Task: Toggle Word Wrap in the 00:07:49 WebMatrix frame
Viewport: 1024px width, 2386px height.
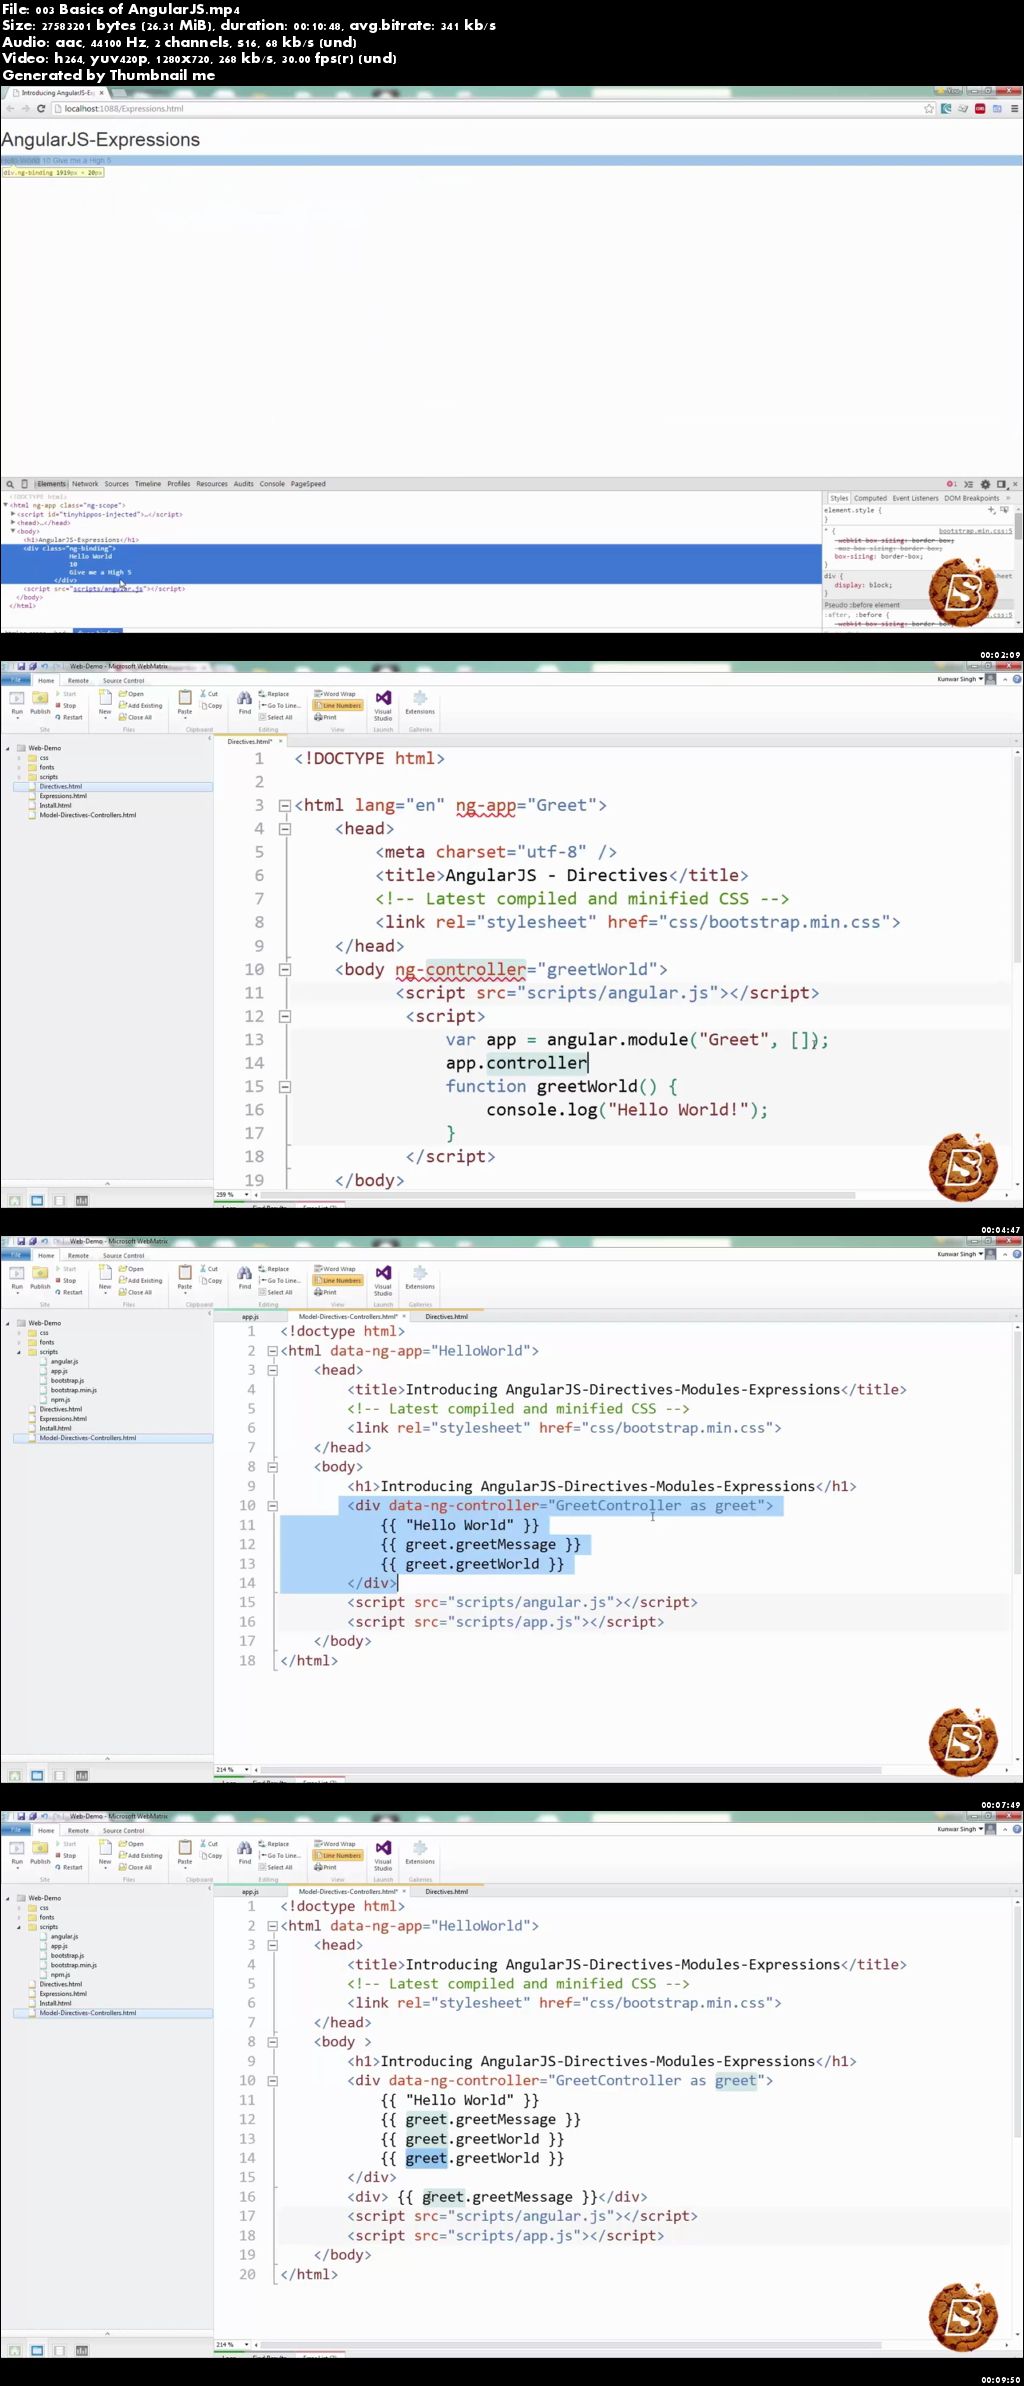Action: (x=335, y=1269)
